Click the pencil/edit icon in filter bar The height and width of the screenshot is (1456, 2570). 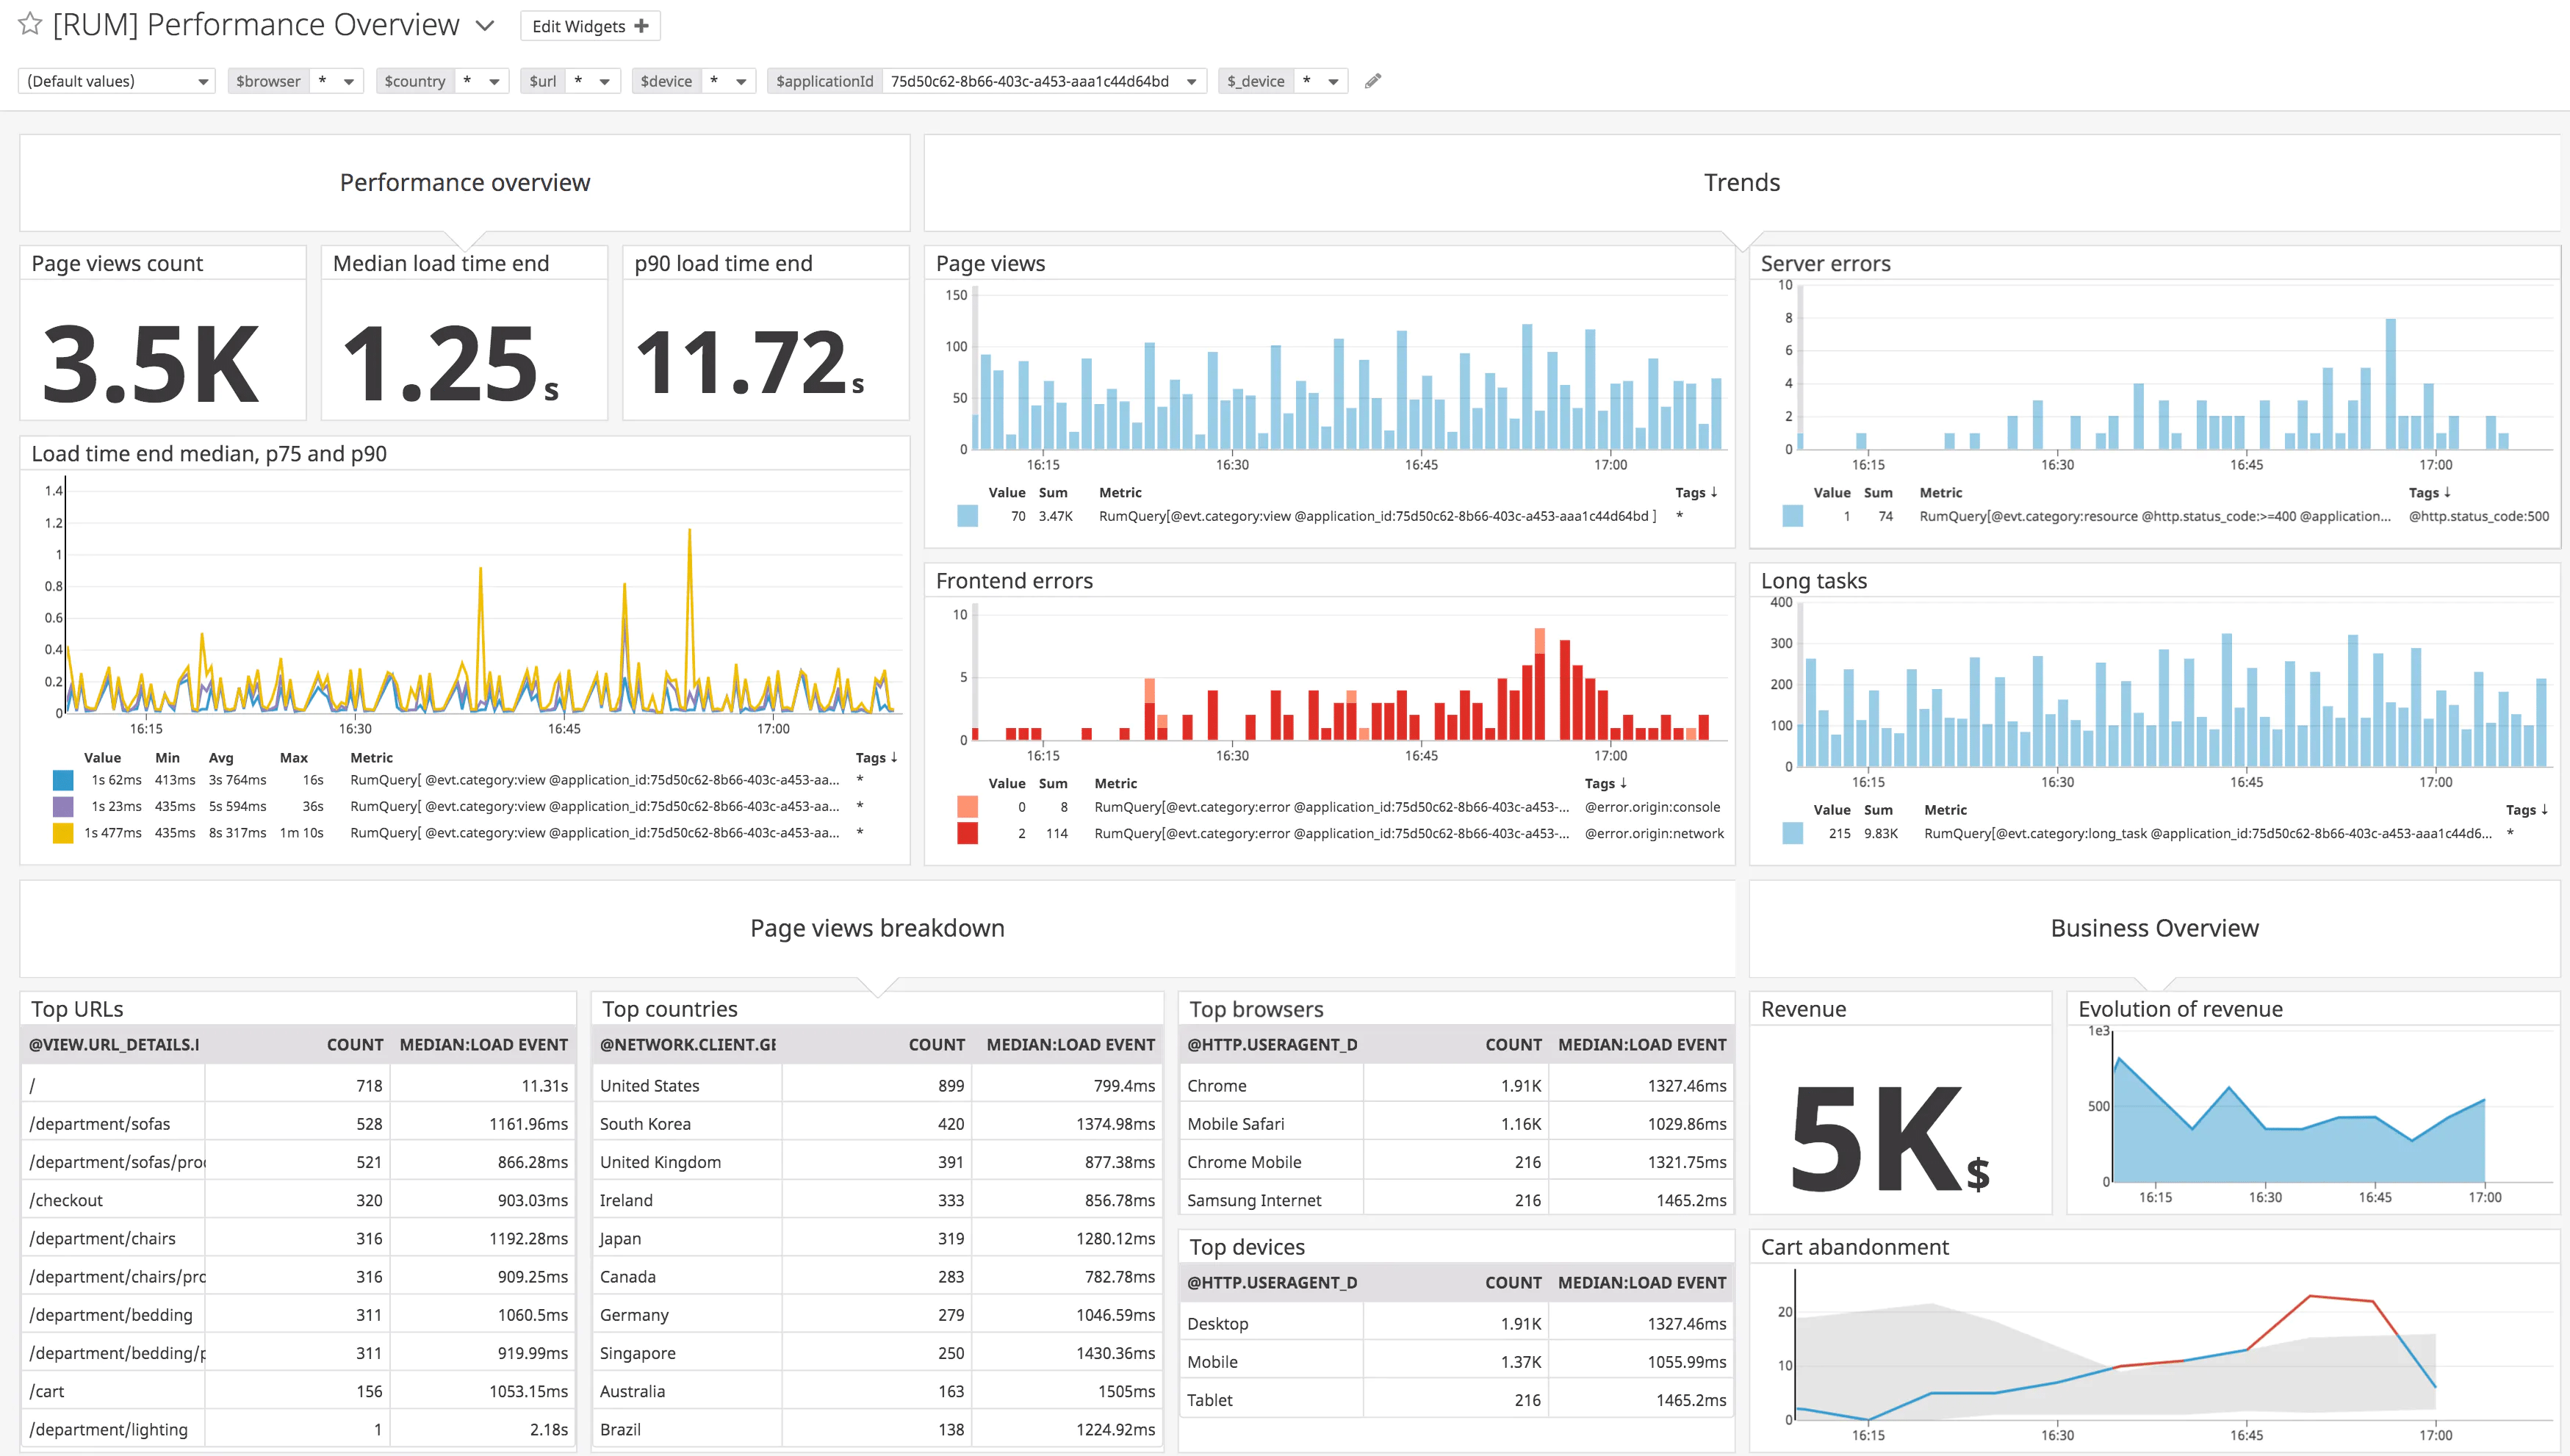1377,82
